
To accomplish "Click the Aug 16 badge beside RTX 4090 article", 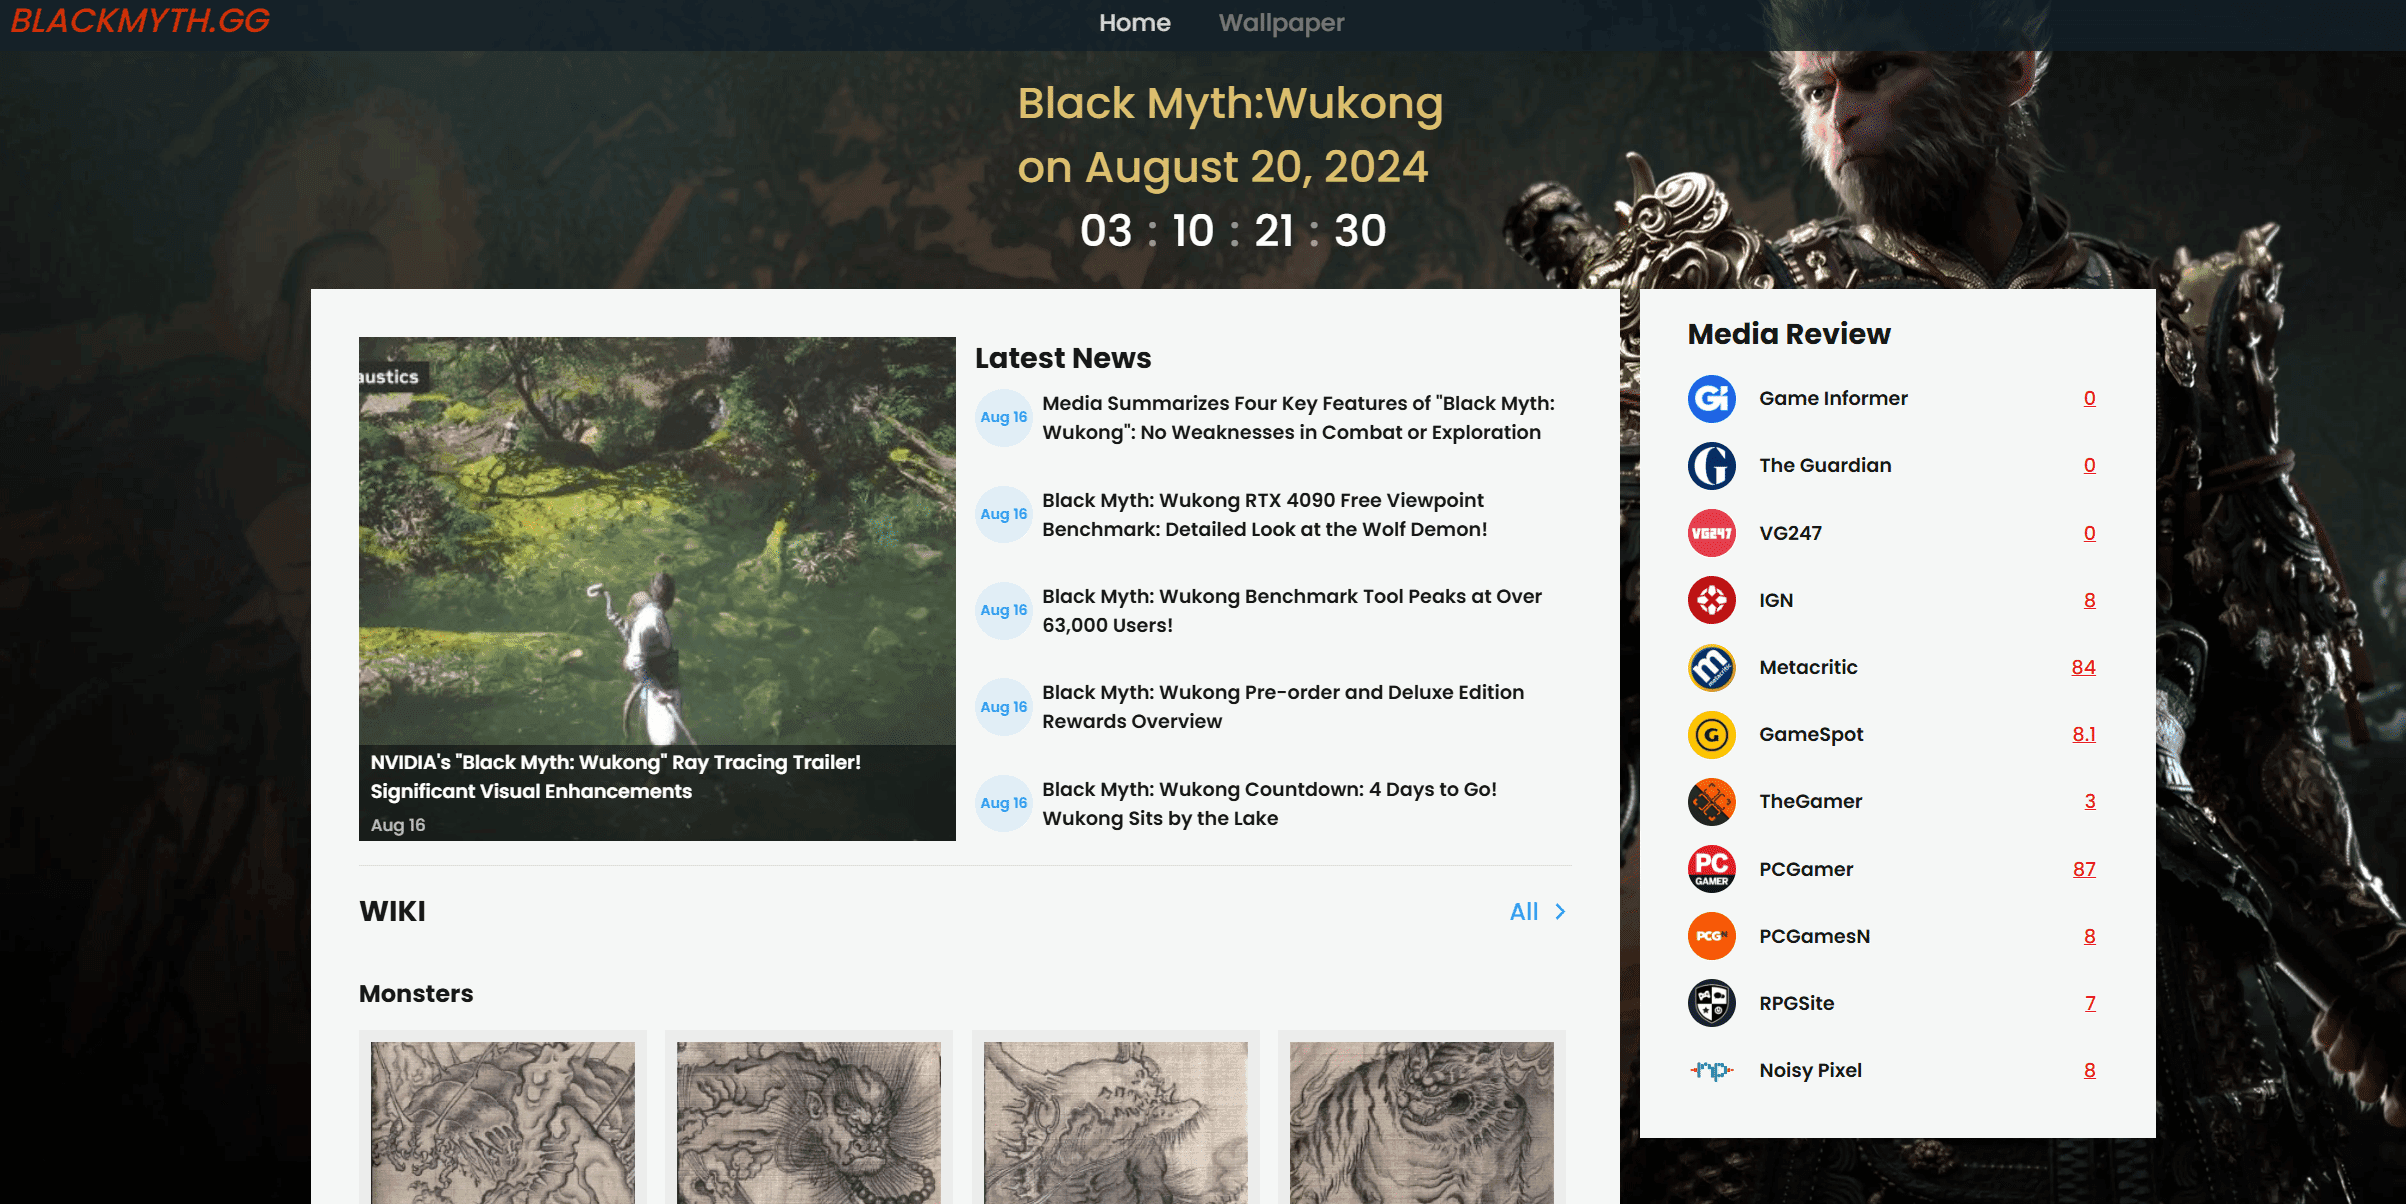I will [1003, 514].
